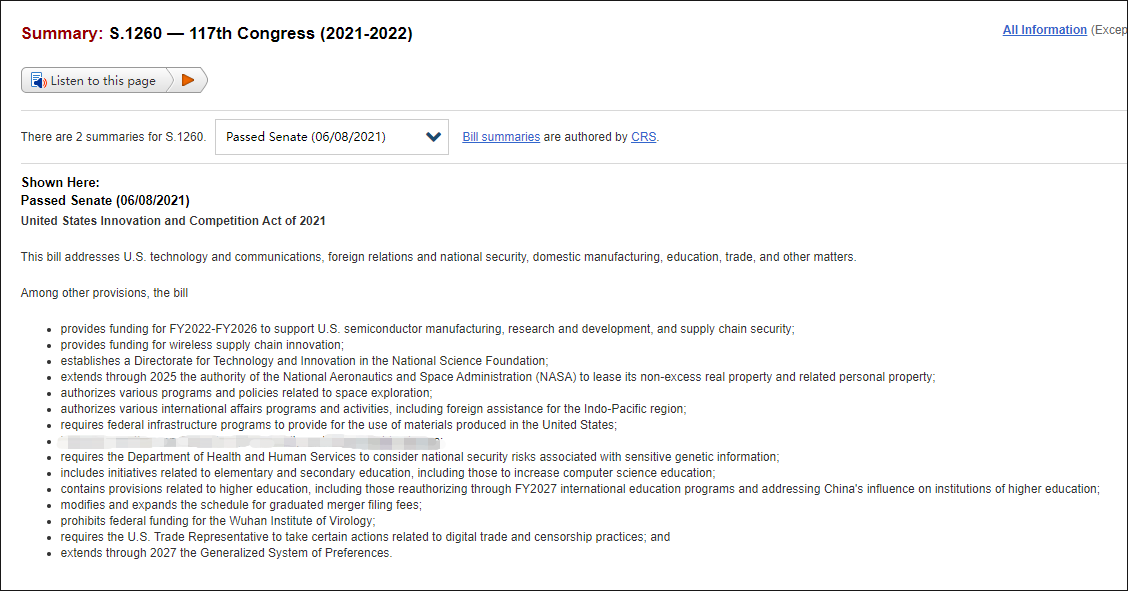1128x591 pixels.
Task: Click the Directorate for Technology and Innovation bullet
Action: pyautogui.click(x=304, y=361)
